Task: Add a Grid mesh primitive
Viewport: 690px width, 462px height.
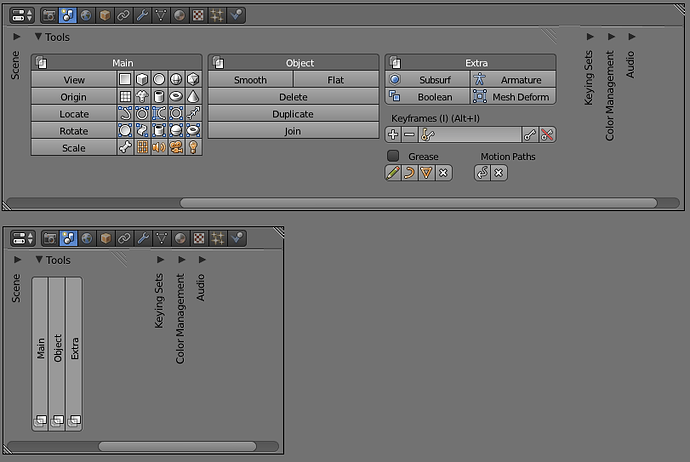Action: 125,96
